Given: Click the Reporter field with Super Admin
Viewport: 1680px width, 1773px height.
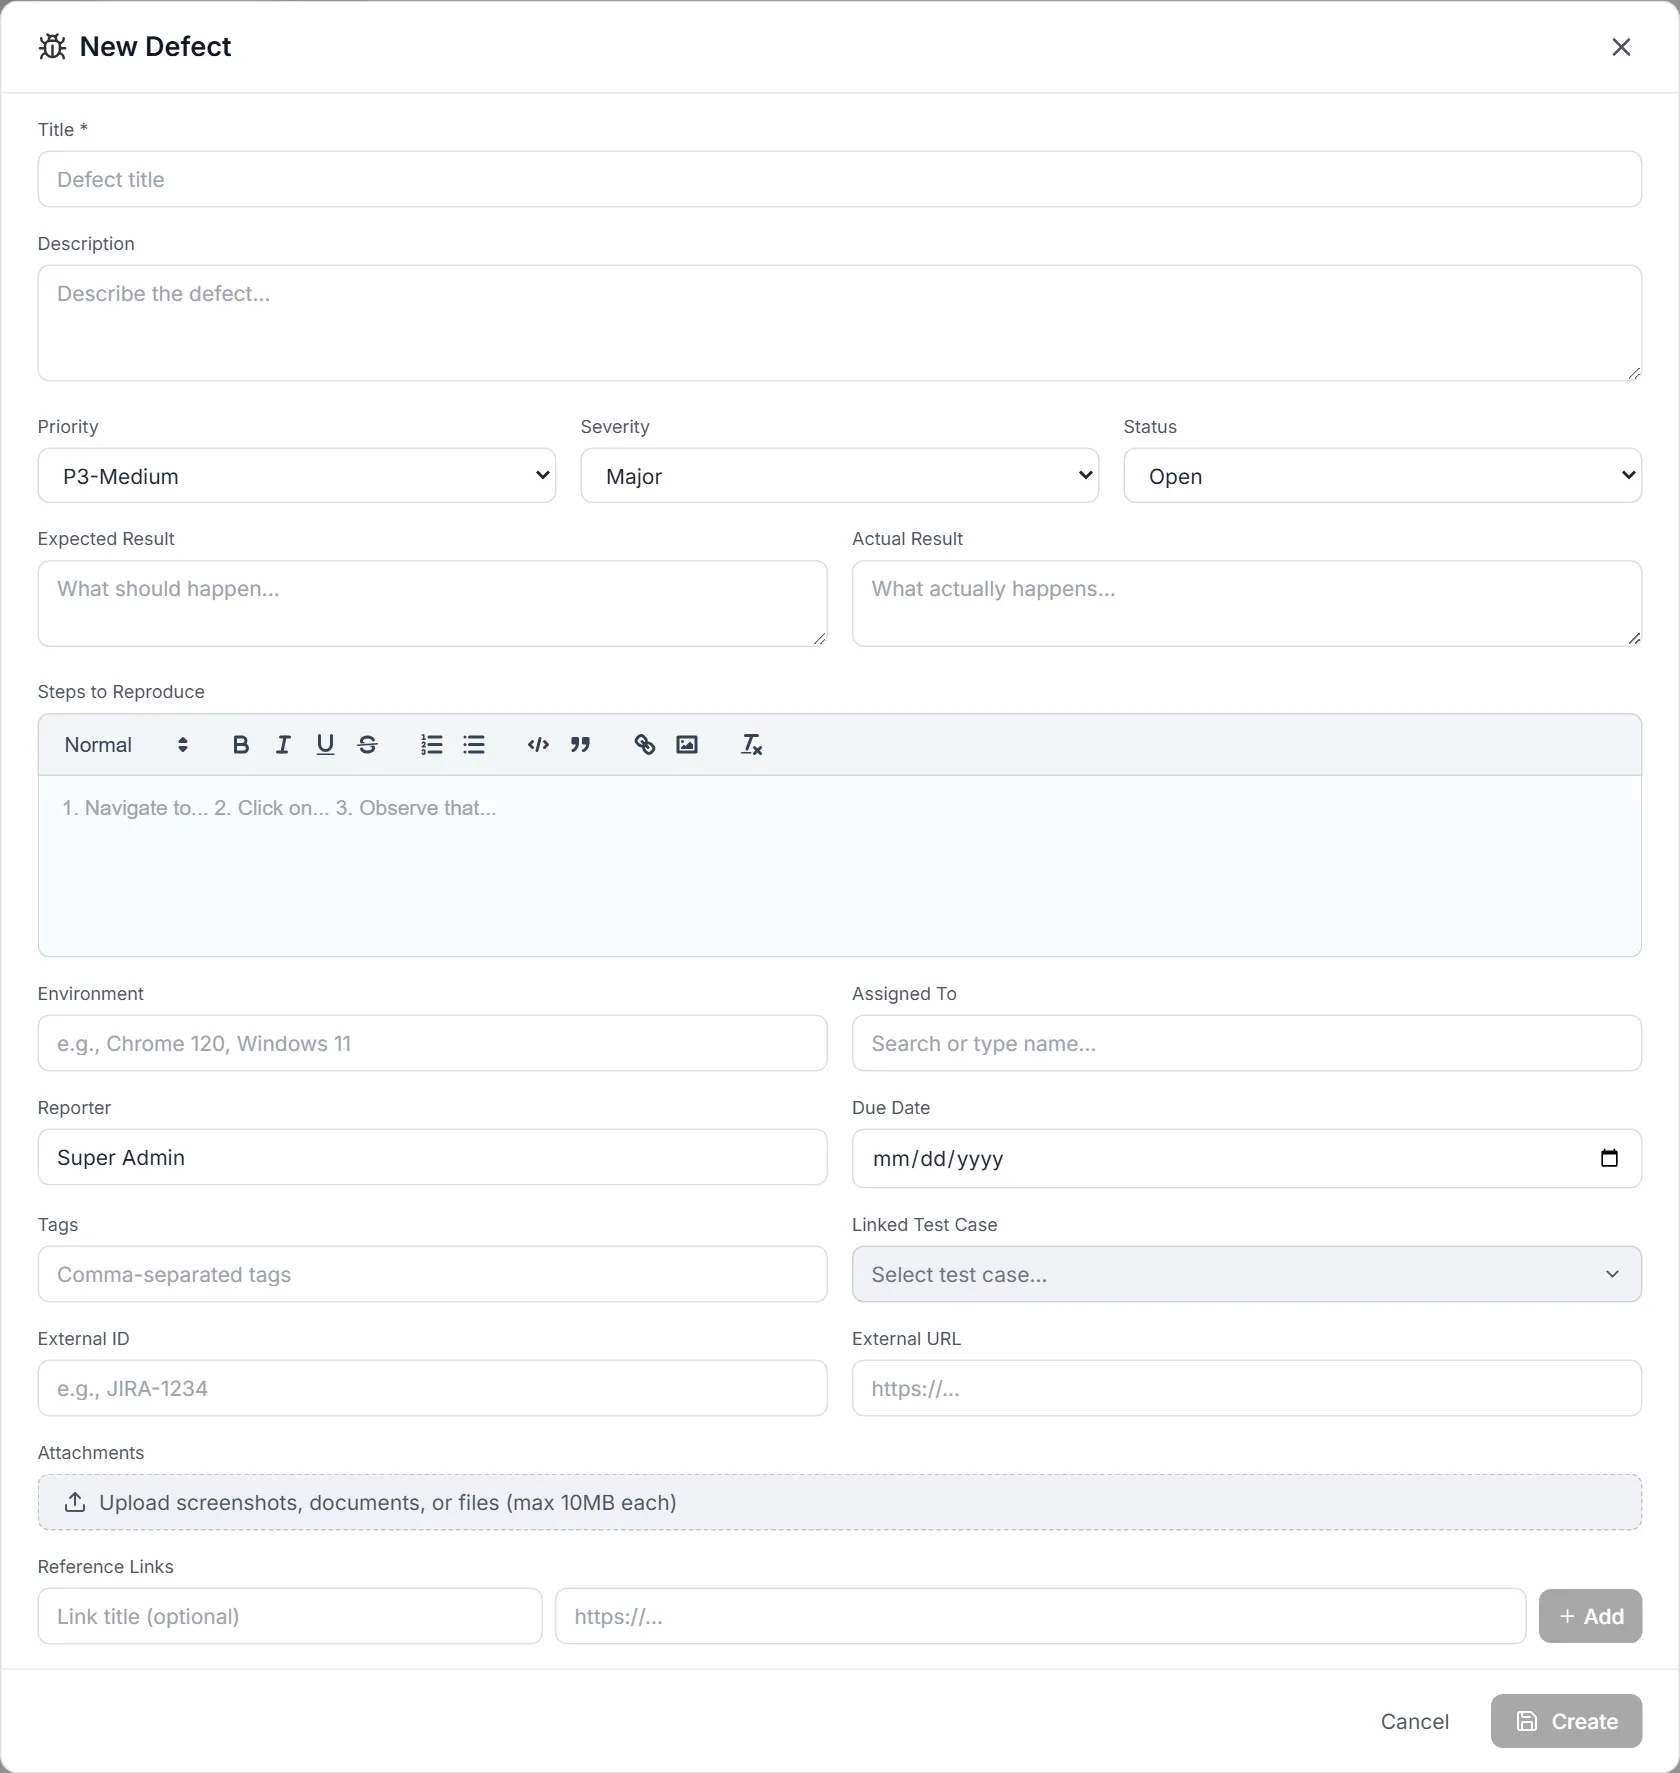Looking at the screenshot, I should [x=432, y=1157].
